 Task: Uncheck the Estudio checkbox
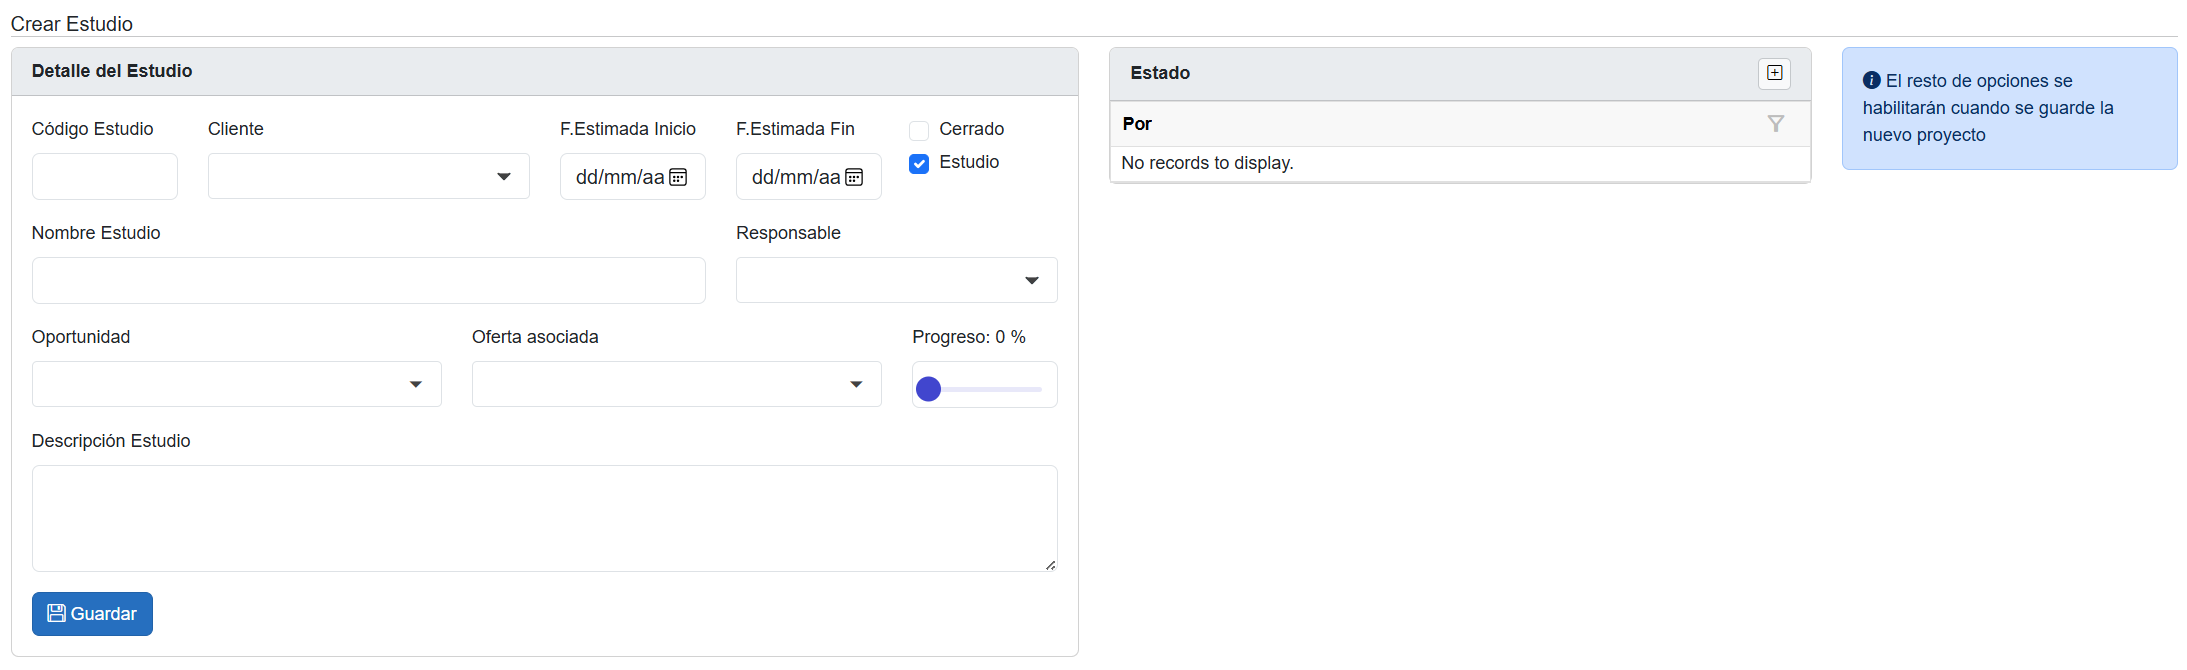click(919, 163)
